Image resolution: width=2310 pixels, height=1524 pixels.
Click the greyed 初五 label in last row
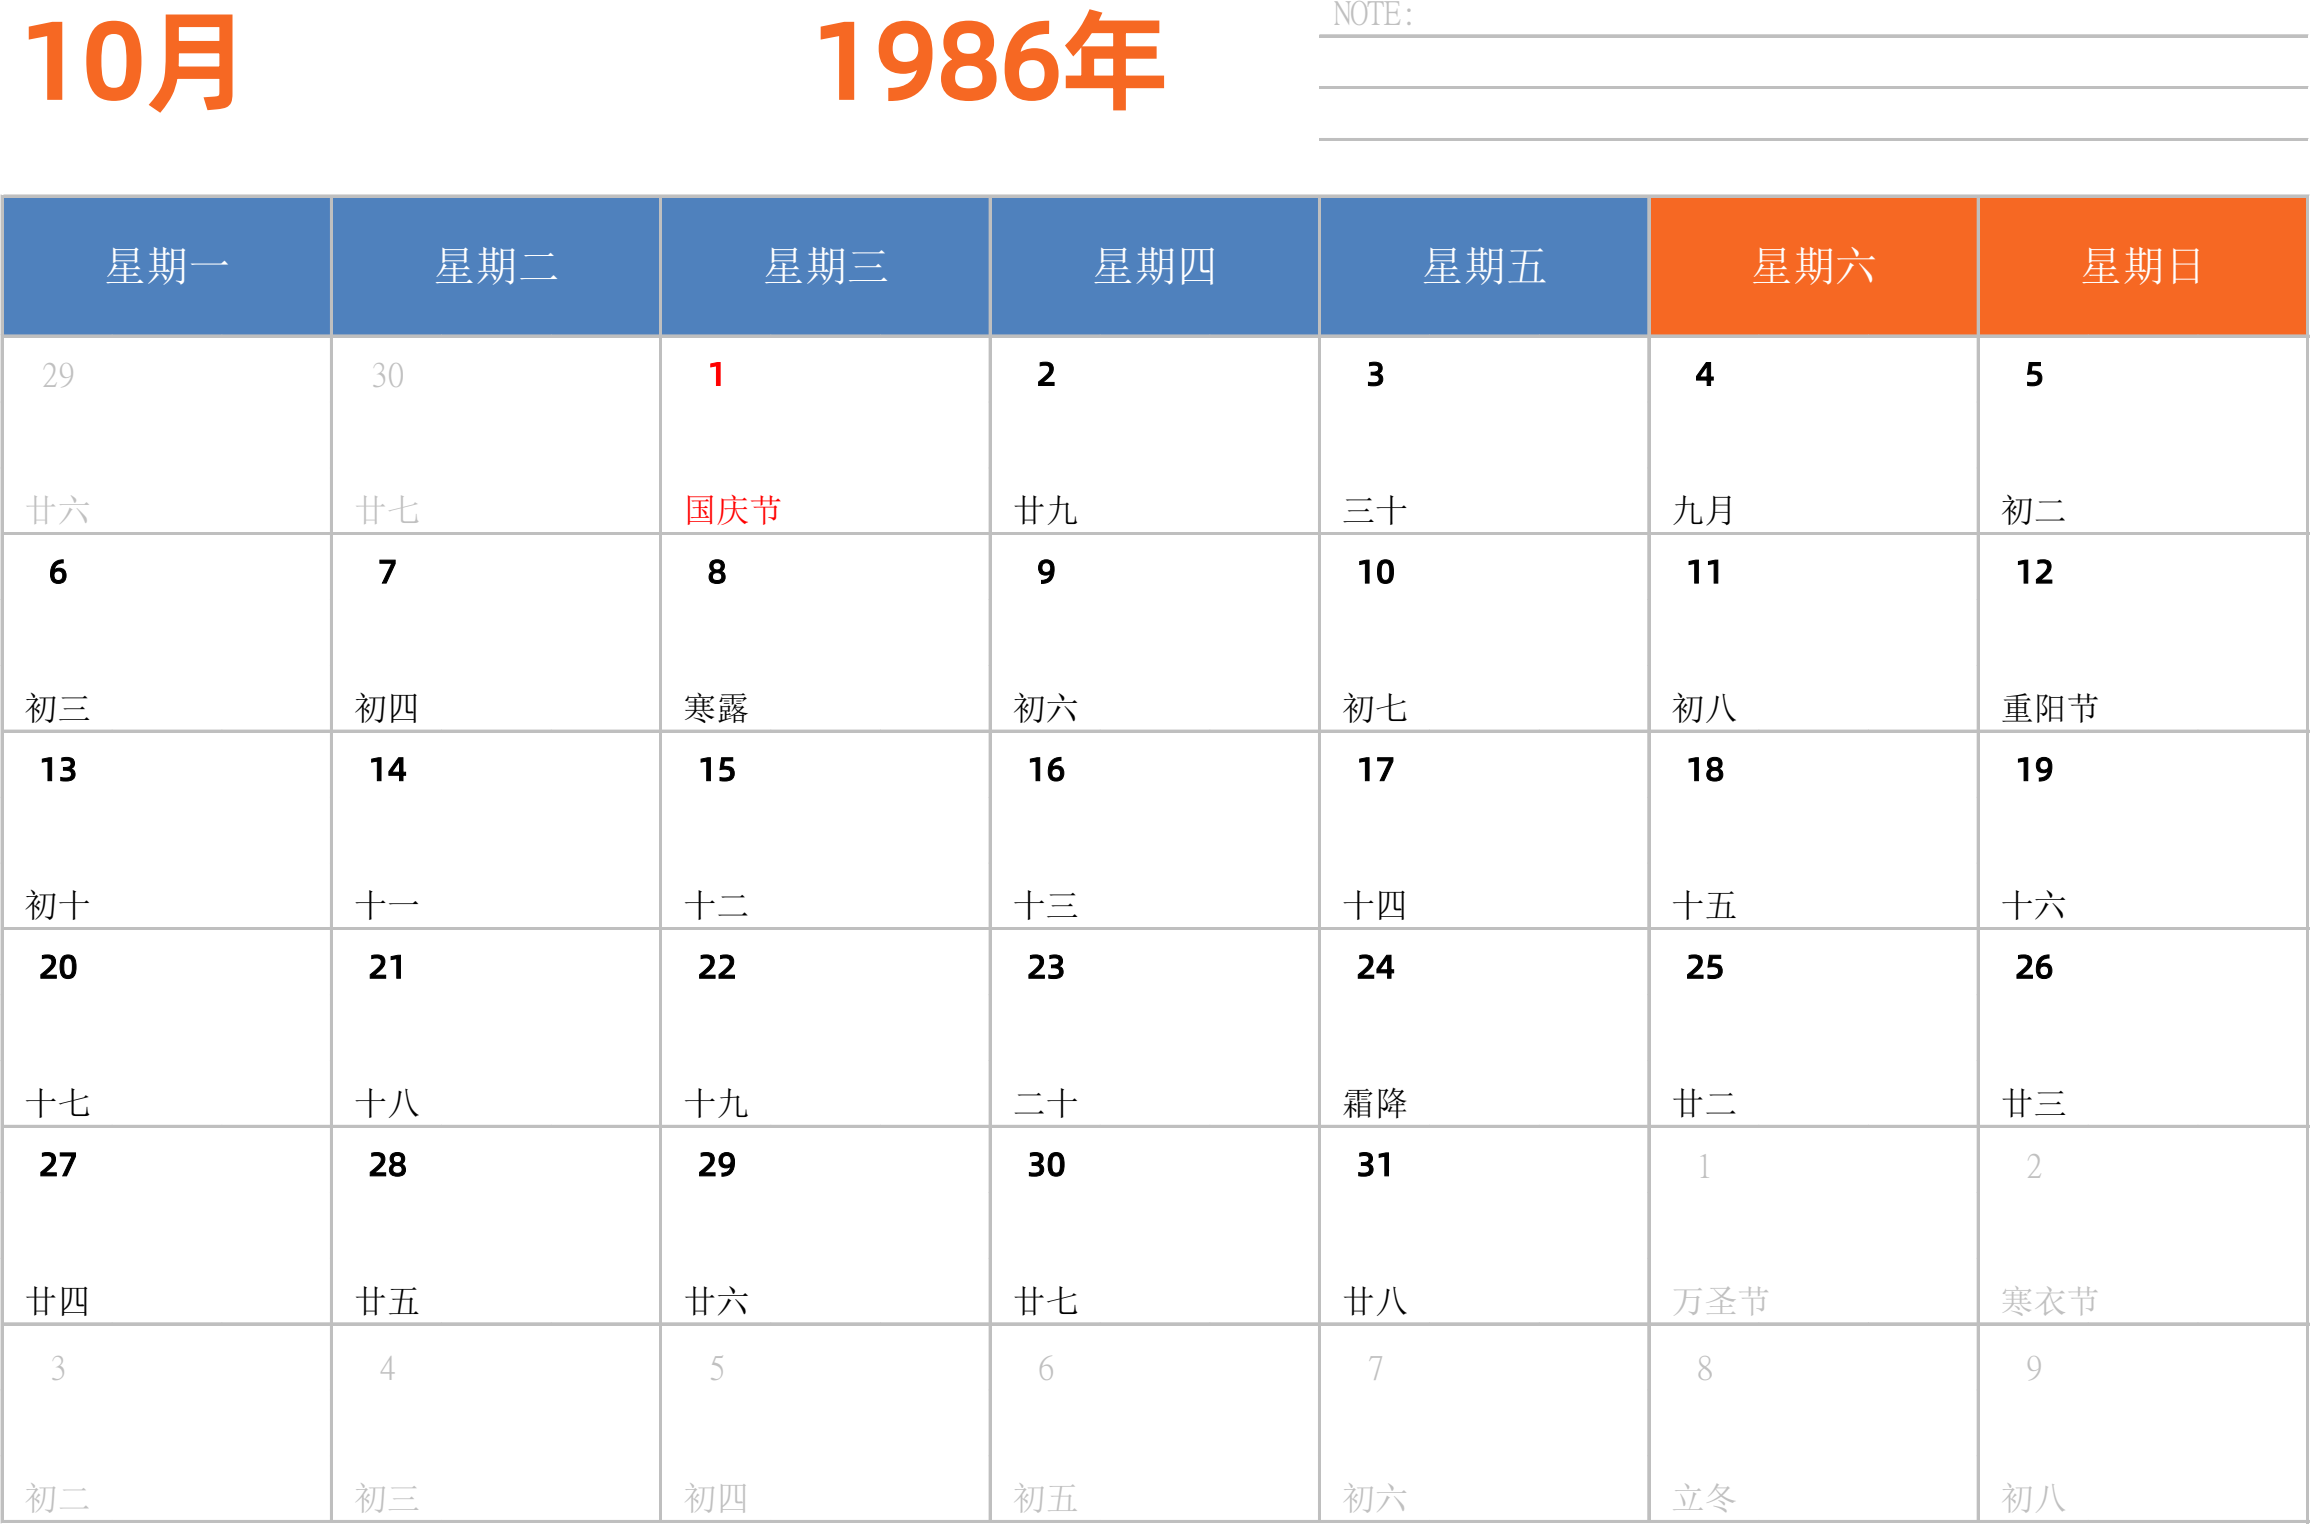(1046, 1498)
